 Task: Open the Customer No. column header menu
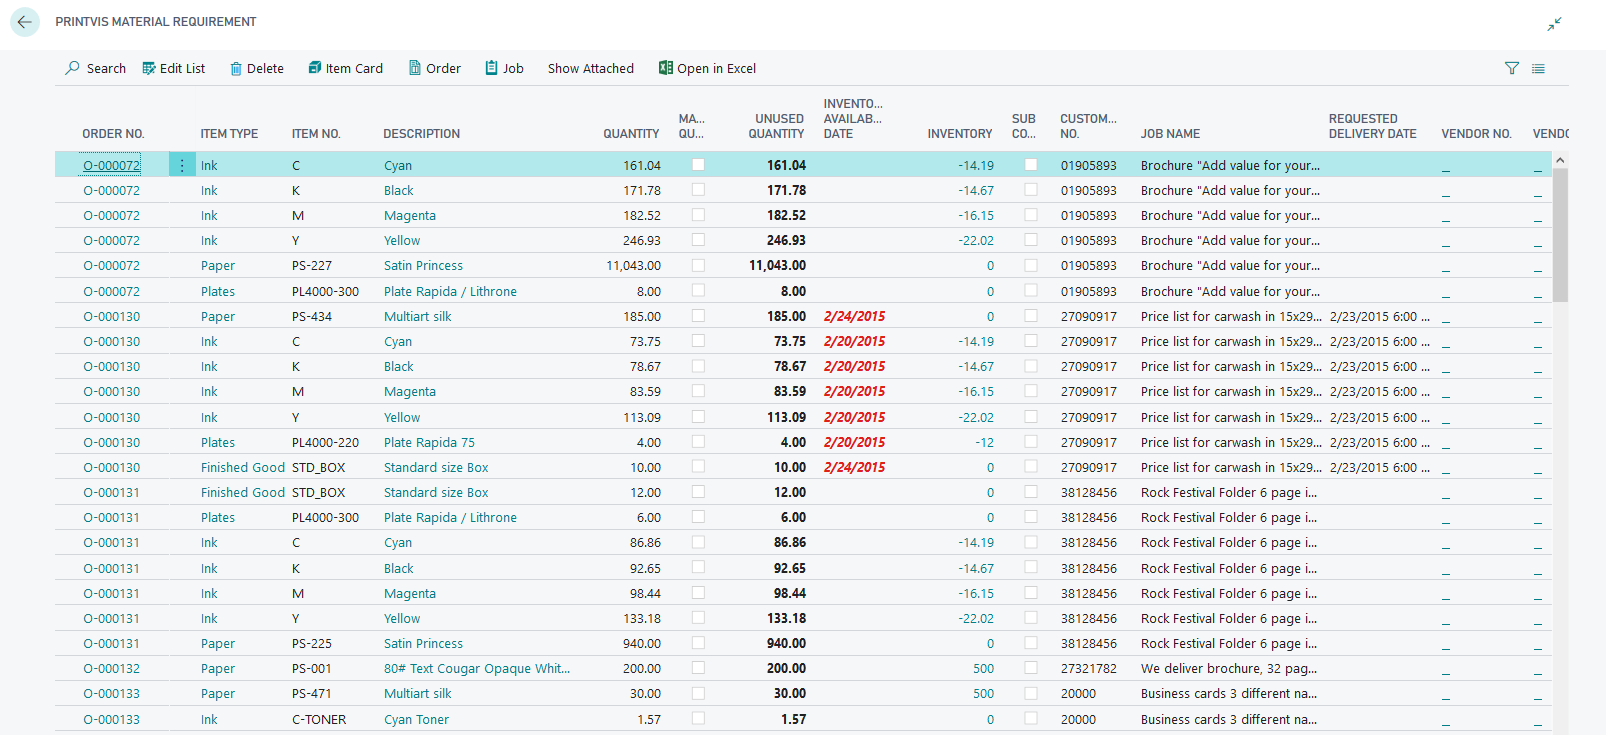1088,126
